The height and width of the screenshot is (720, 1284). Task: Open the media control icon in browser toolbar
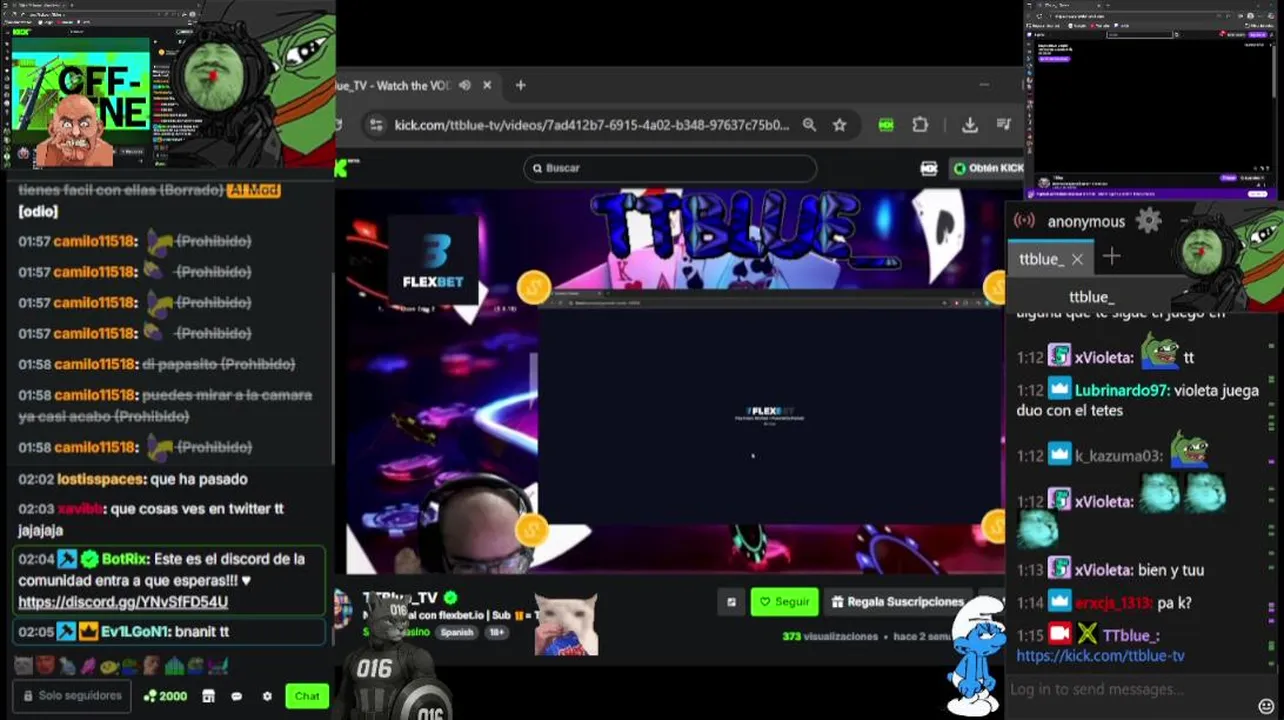pyautogui.click(x=1004, y=125)
